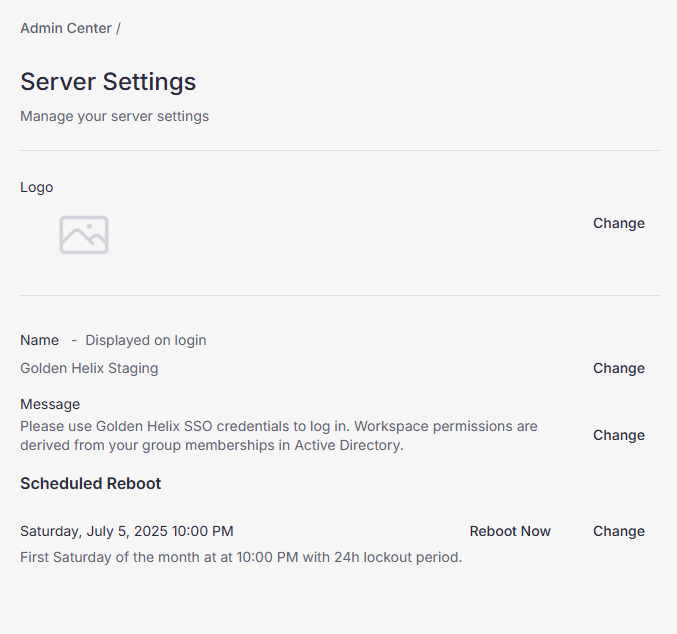Click the 'Displayed on login' hint text
The height and width of the screenshot is (634, 677).
(x=146, y=340)
